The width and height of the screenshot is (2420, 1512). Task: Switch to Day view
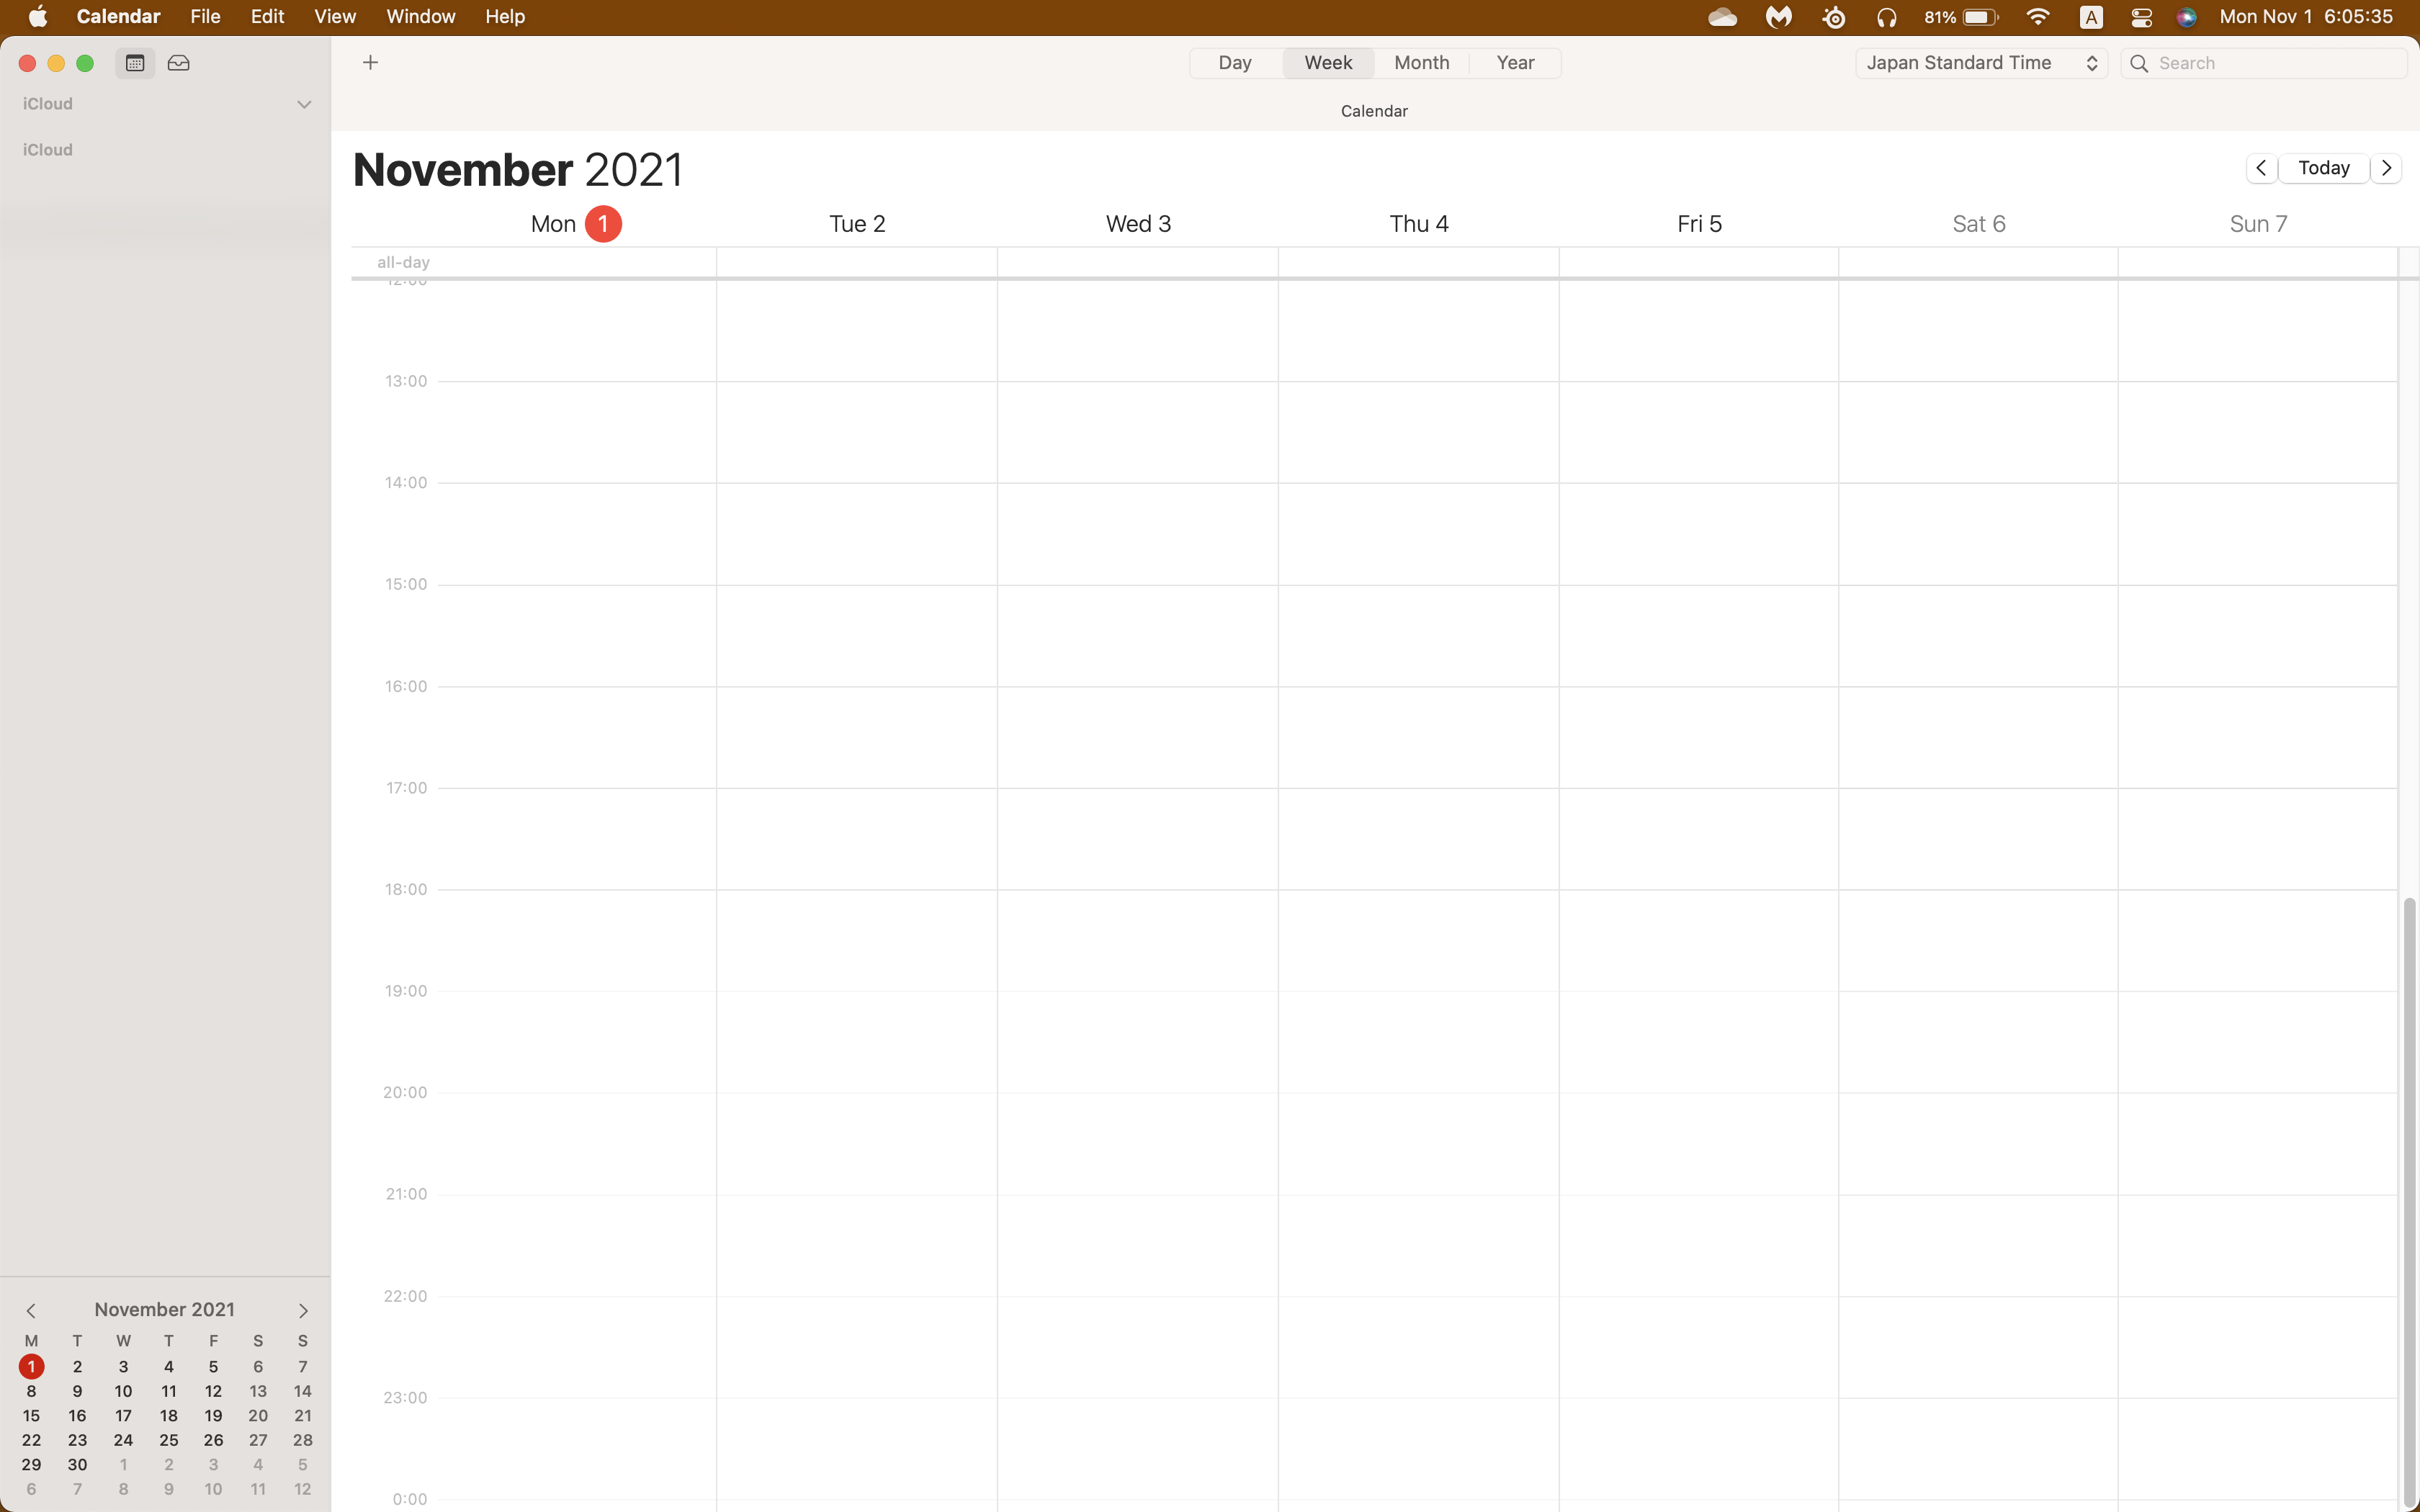tap(1235, 63)
